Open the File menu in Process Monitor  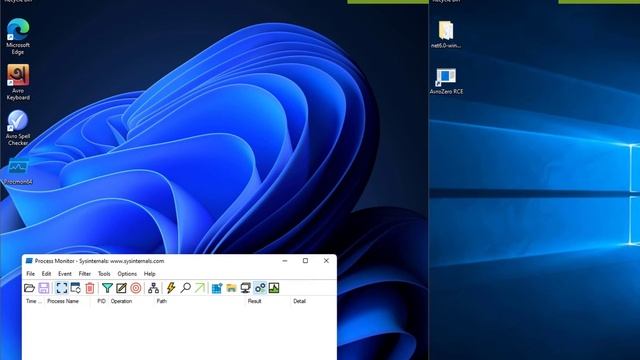[31, 273]
